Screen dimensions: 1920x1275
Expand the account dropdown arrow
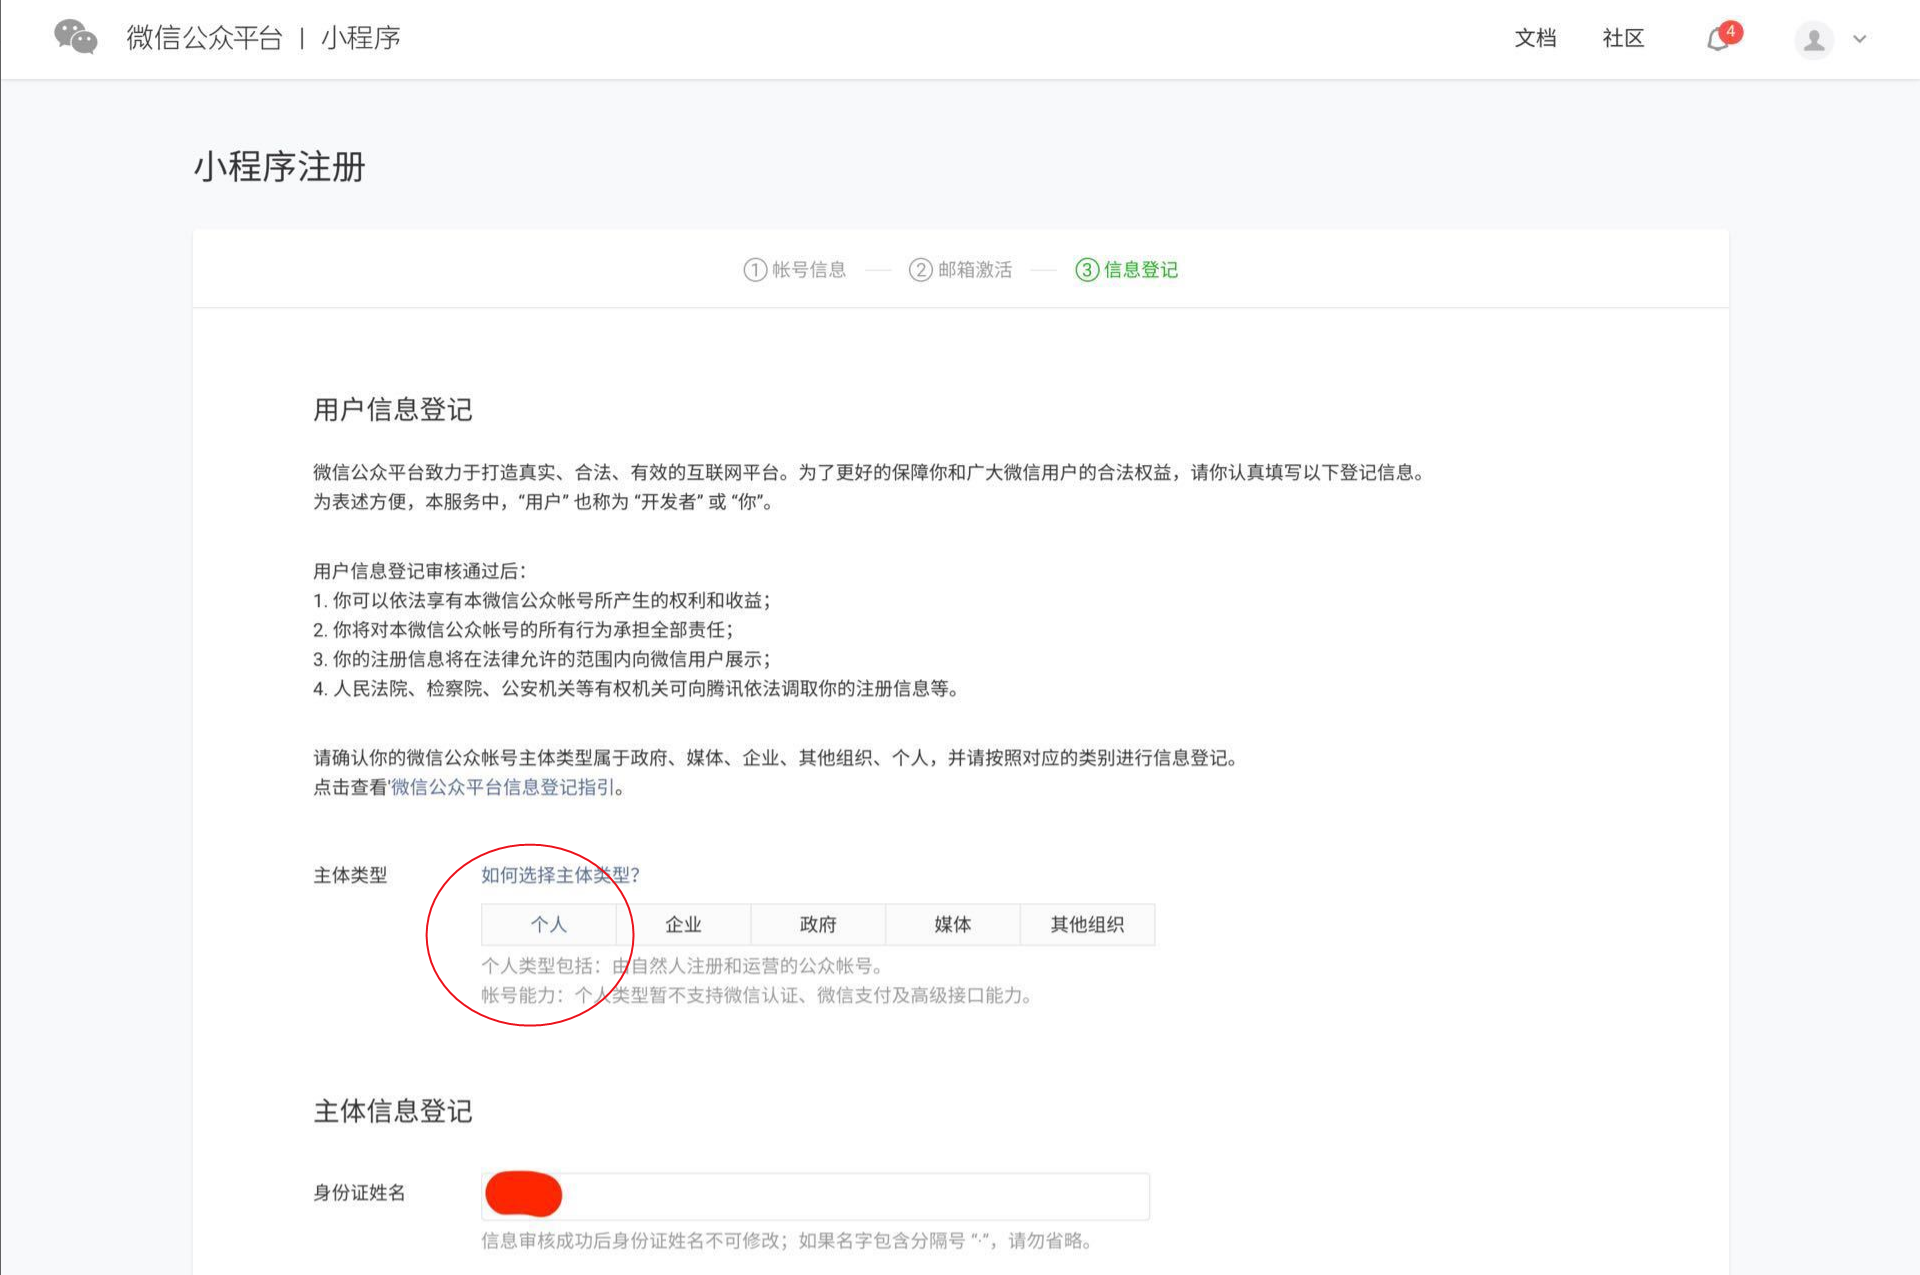pyautogui.click(x=1860, y=39)
